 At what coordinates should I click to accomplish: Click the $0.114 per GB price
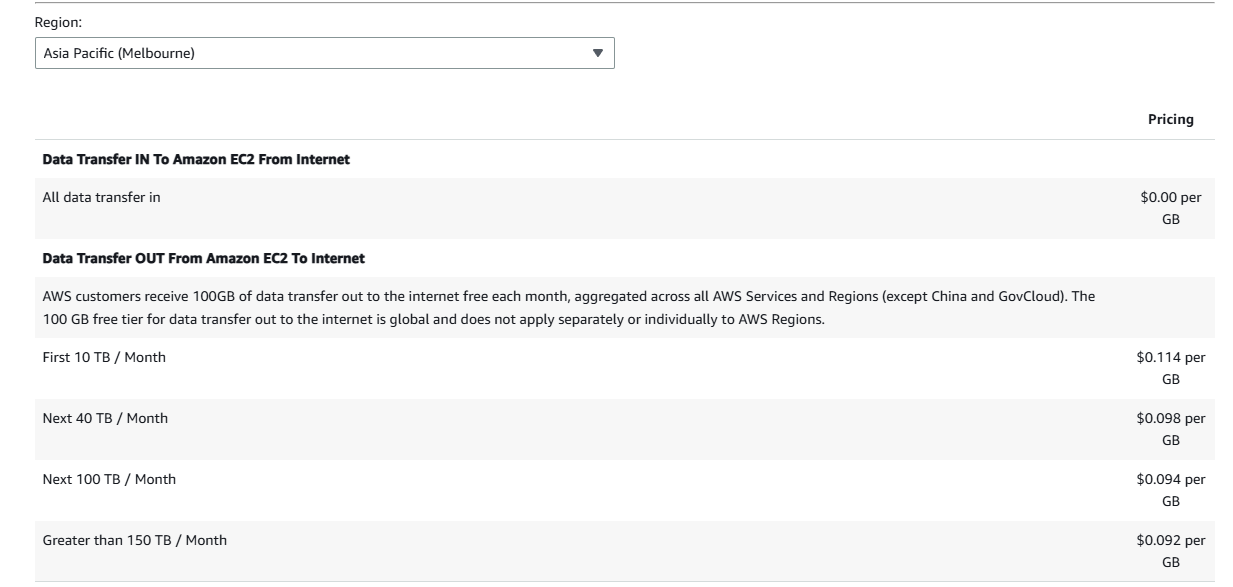coord(1170,368)
